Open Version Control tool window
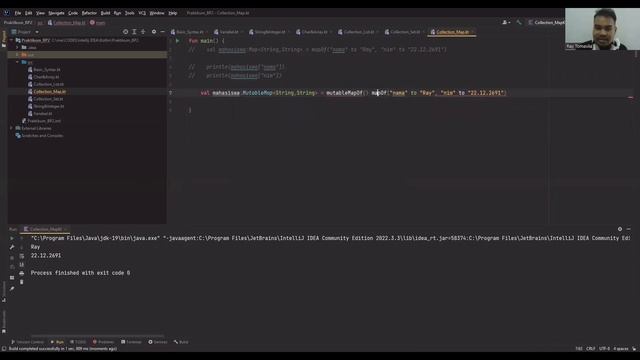Screen dimensions: 640x360 pos(27,342)
